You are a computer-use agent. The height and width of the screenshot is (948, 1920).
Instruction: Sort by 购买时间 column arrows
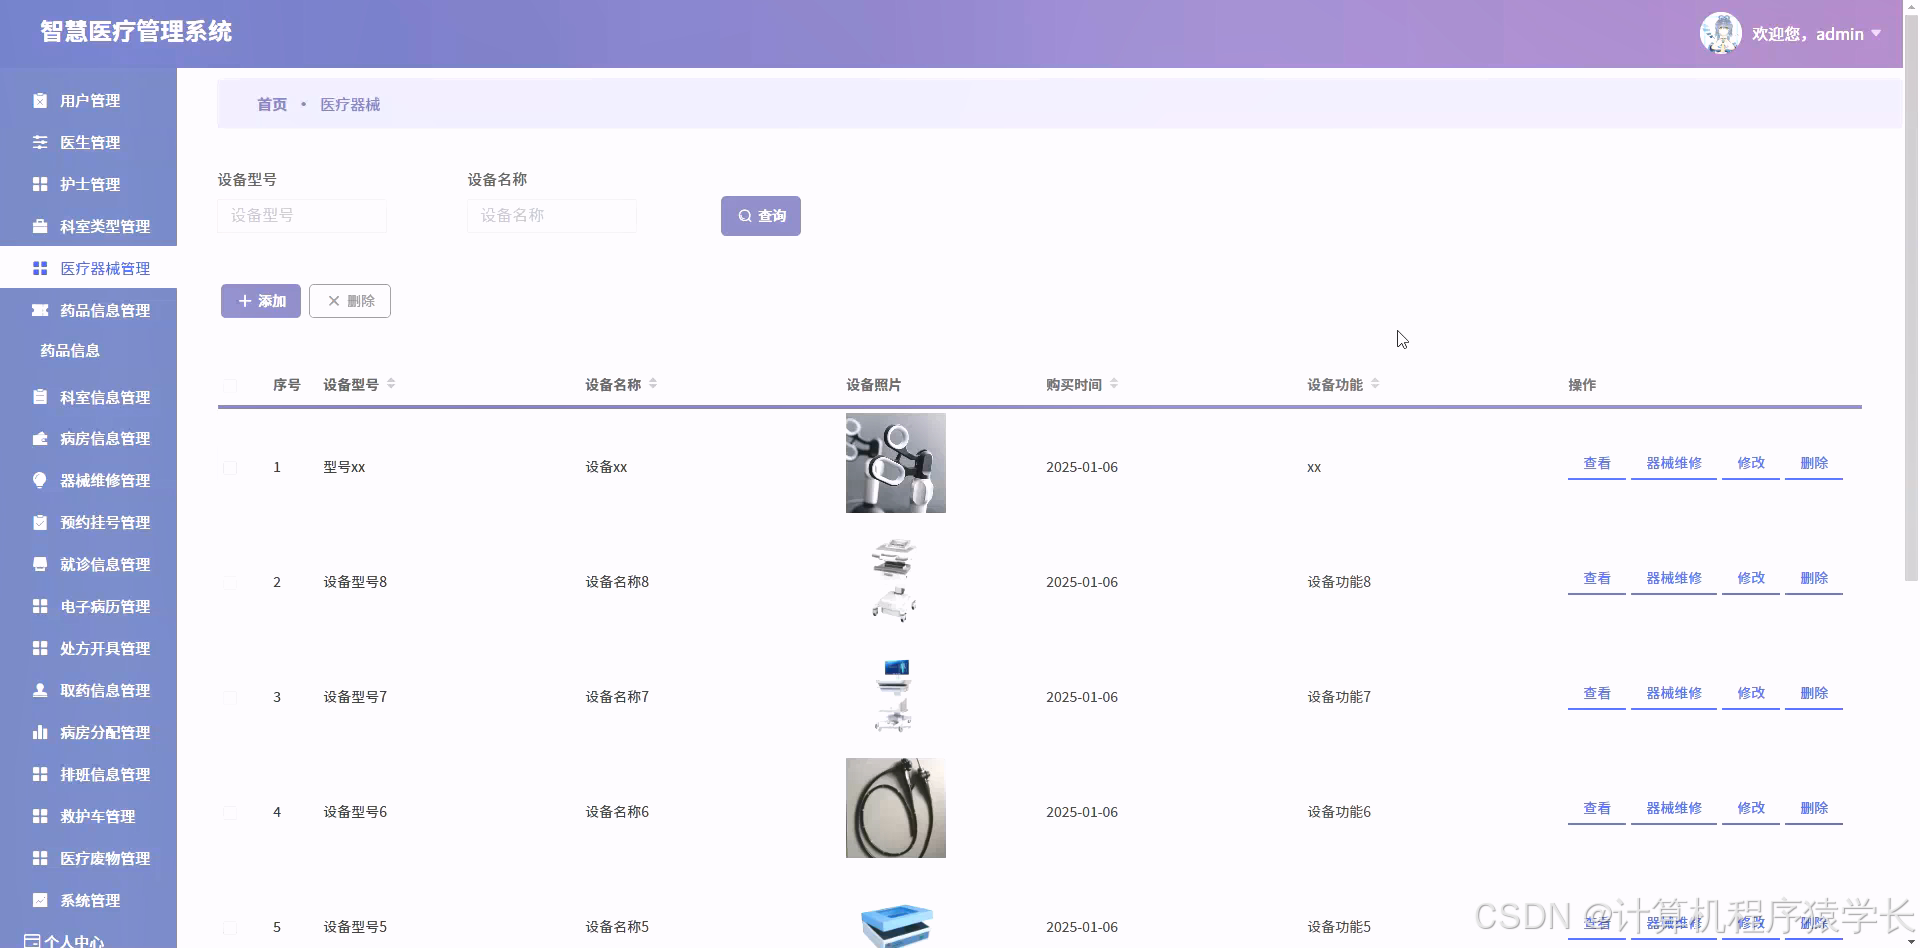[x=1114, y=384]
